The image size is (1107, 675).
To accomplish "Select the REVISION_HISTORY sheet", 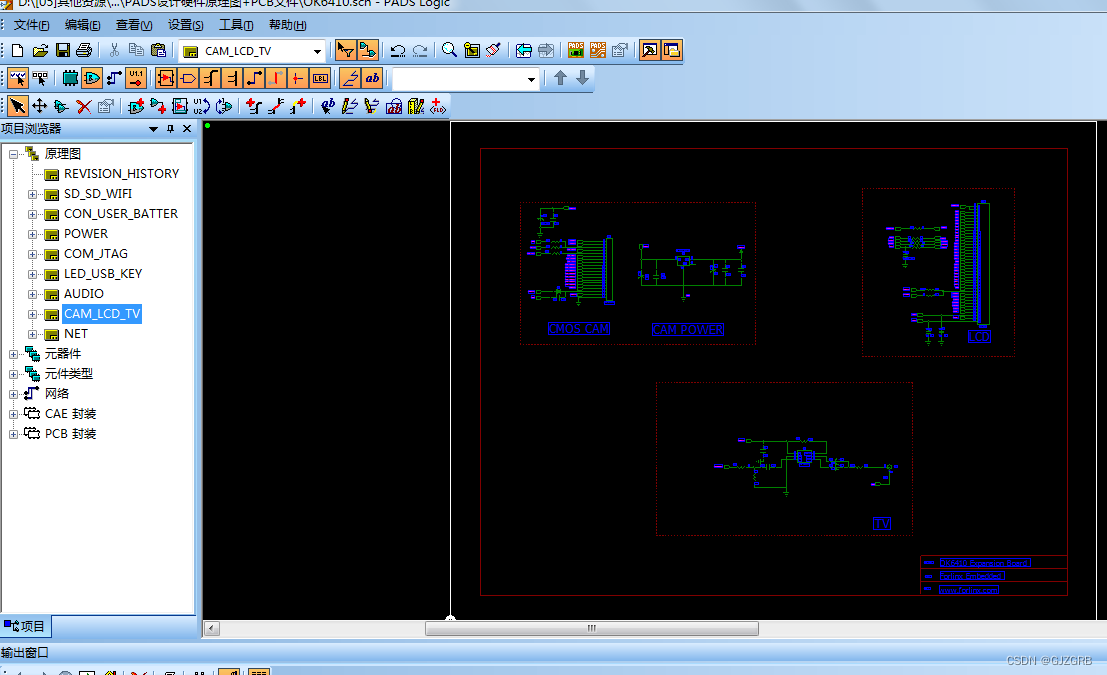I will pyautogui.click(x=121, y=174).
